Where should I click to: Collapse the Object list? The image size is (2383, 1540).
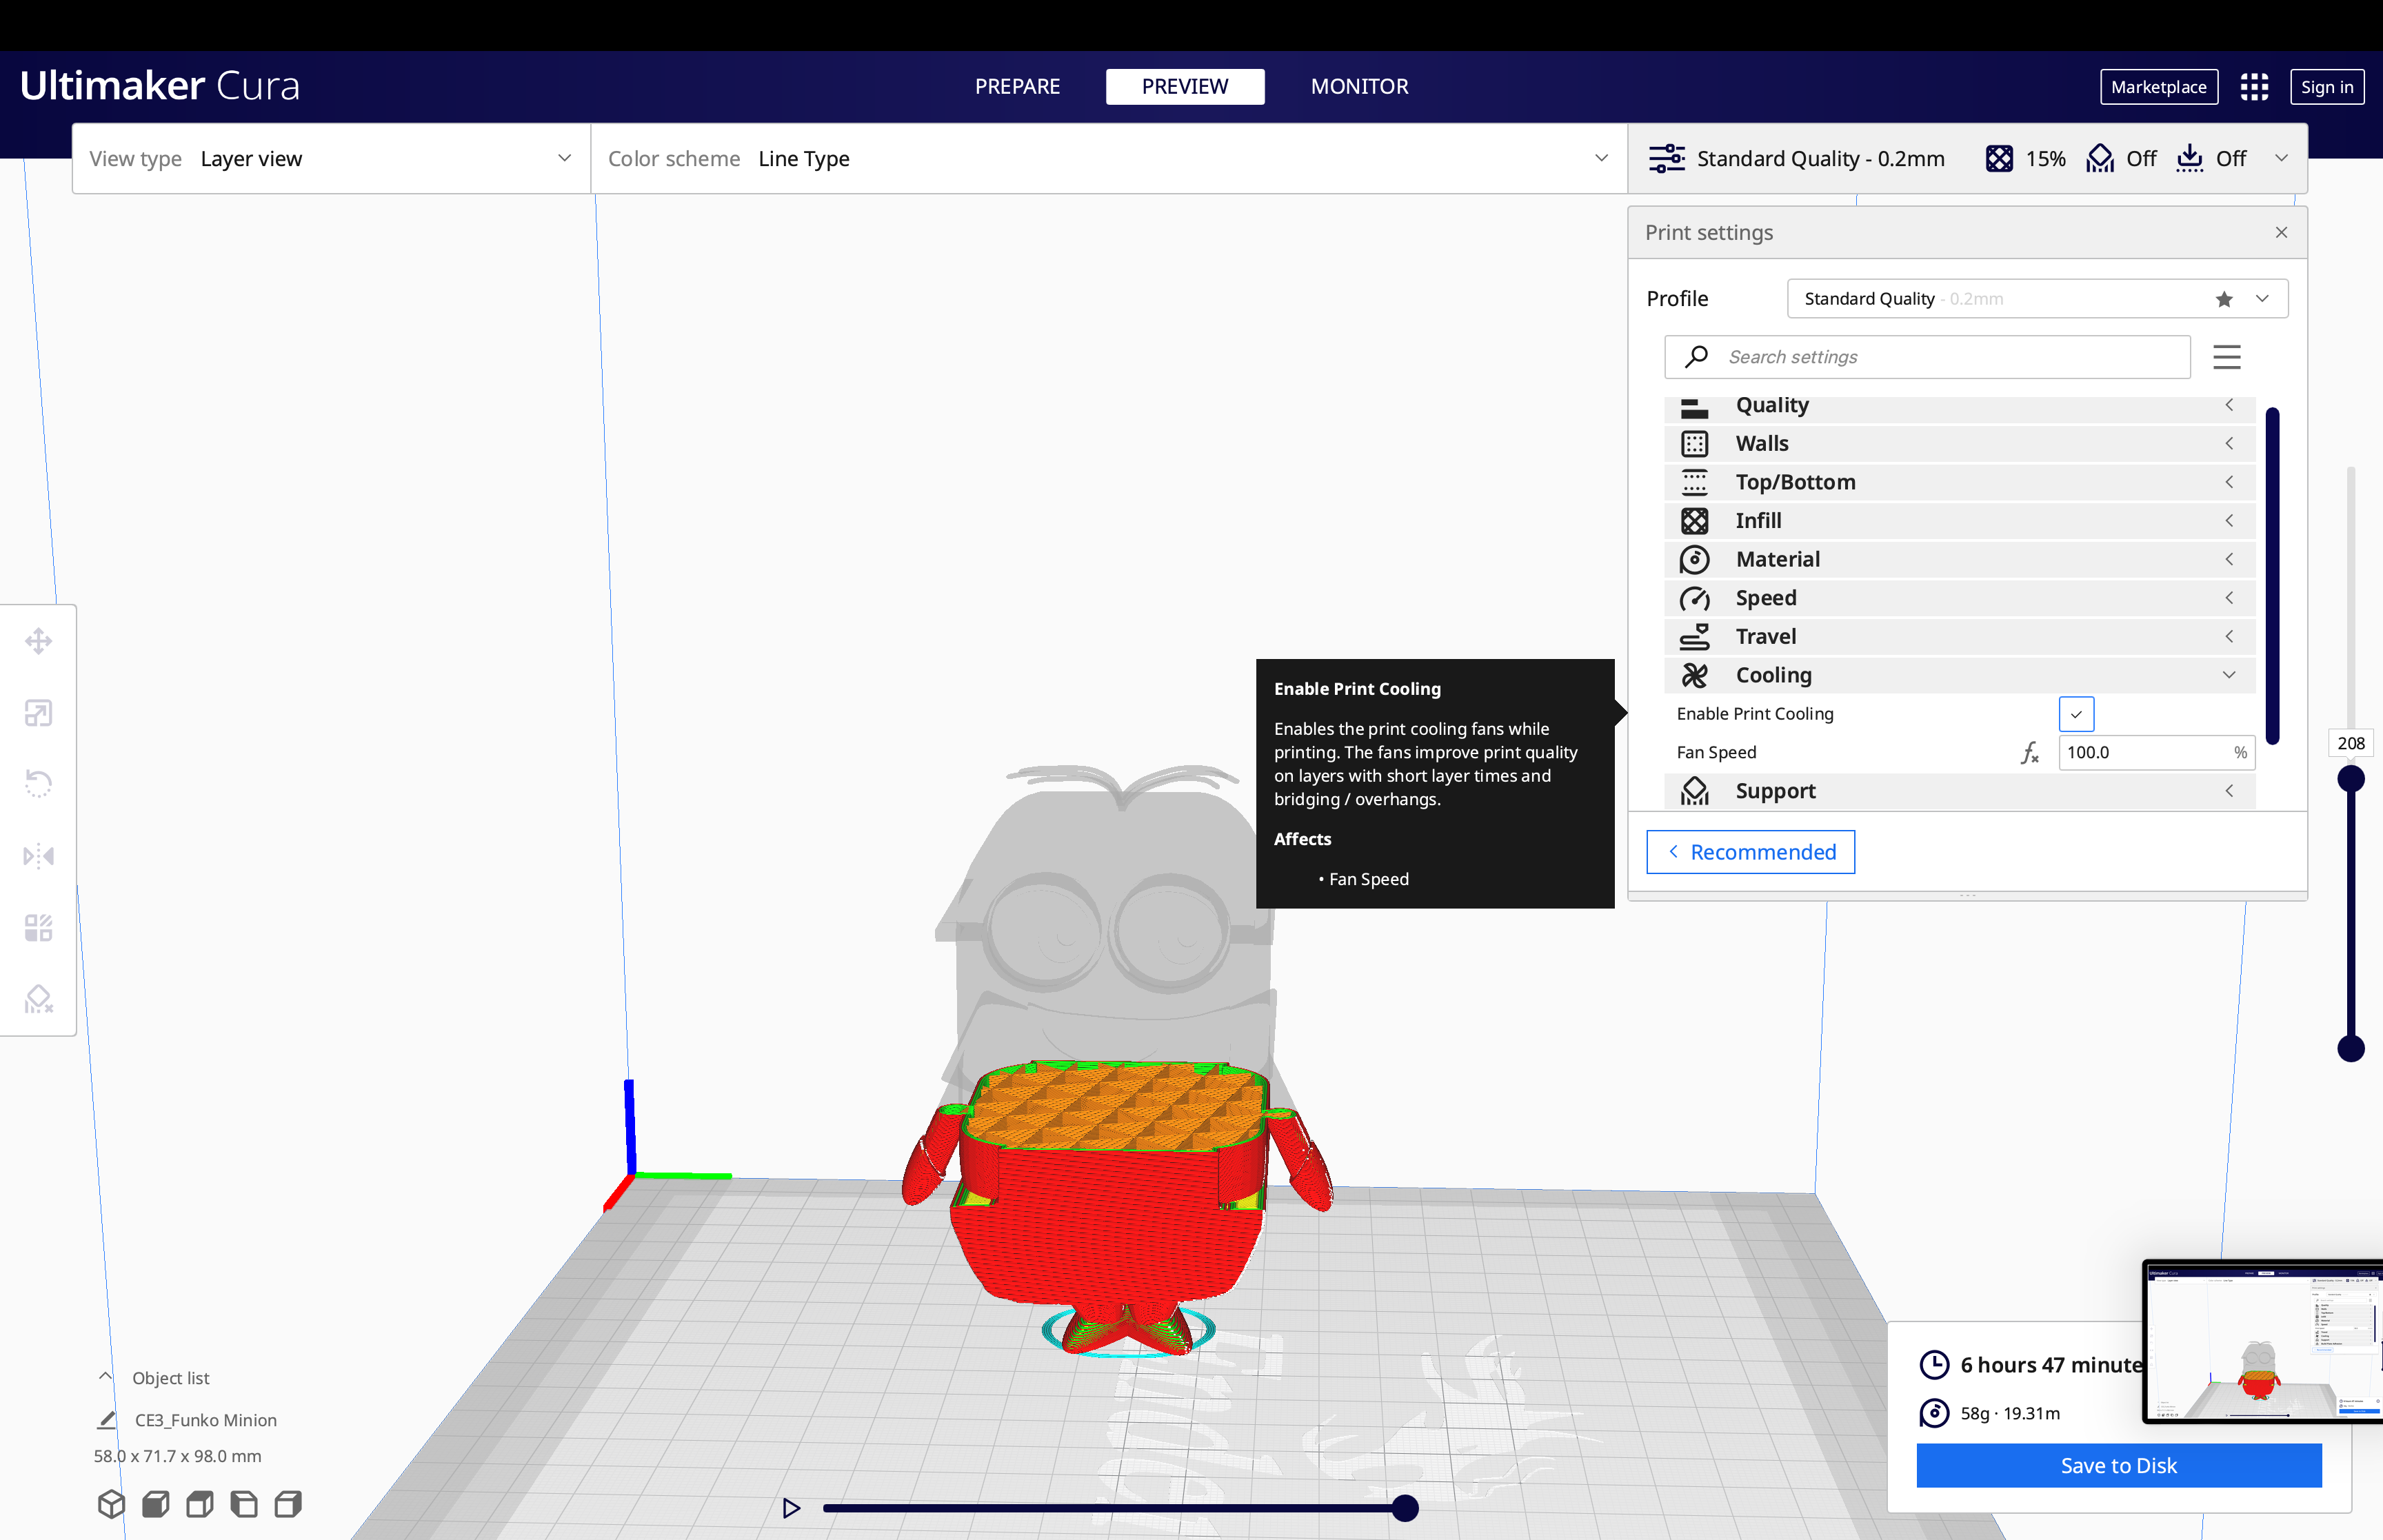point(105,1377)
